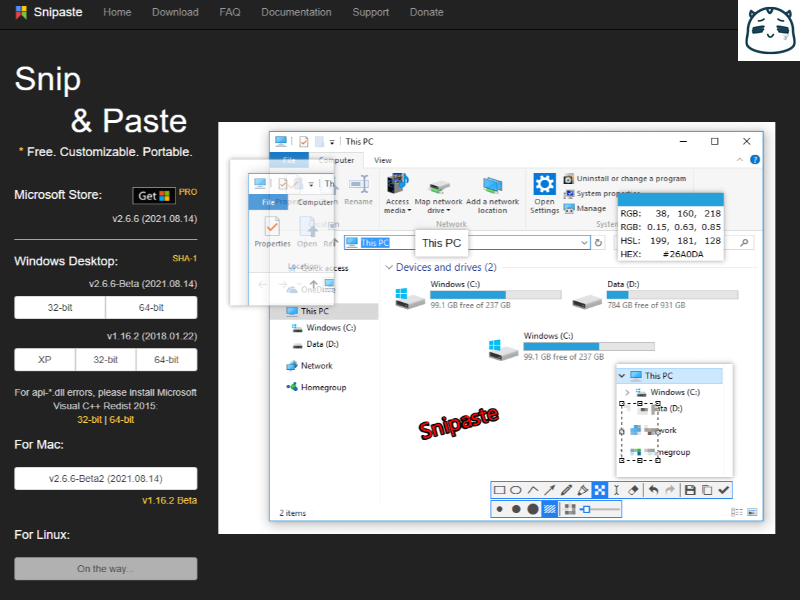This screenshot has height=600, width=800.
Task: Choose the small dot brush size
Action: point(499,509)
